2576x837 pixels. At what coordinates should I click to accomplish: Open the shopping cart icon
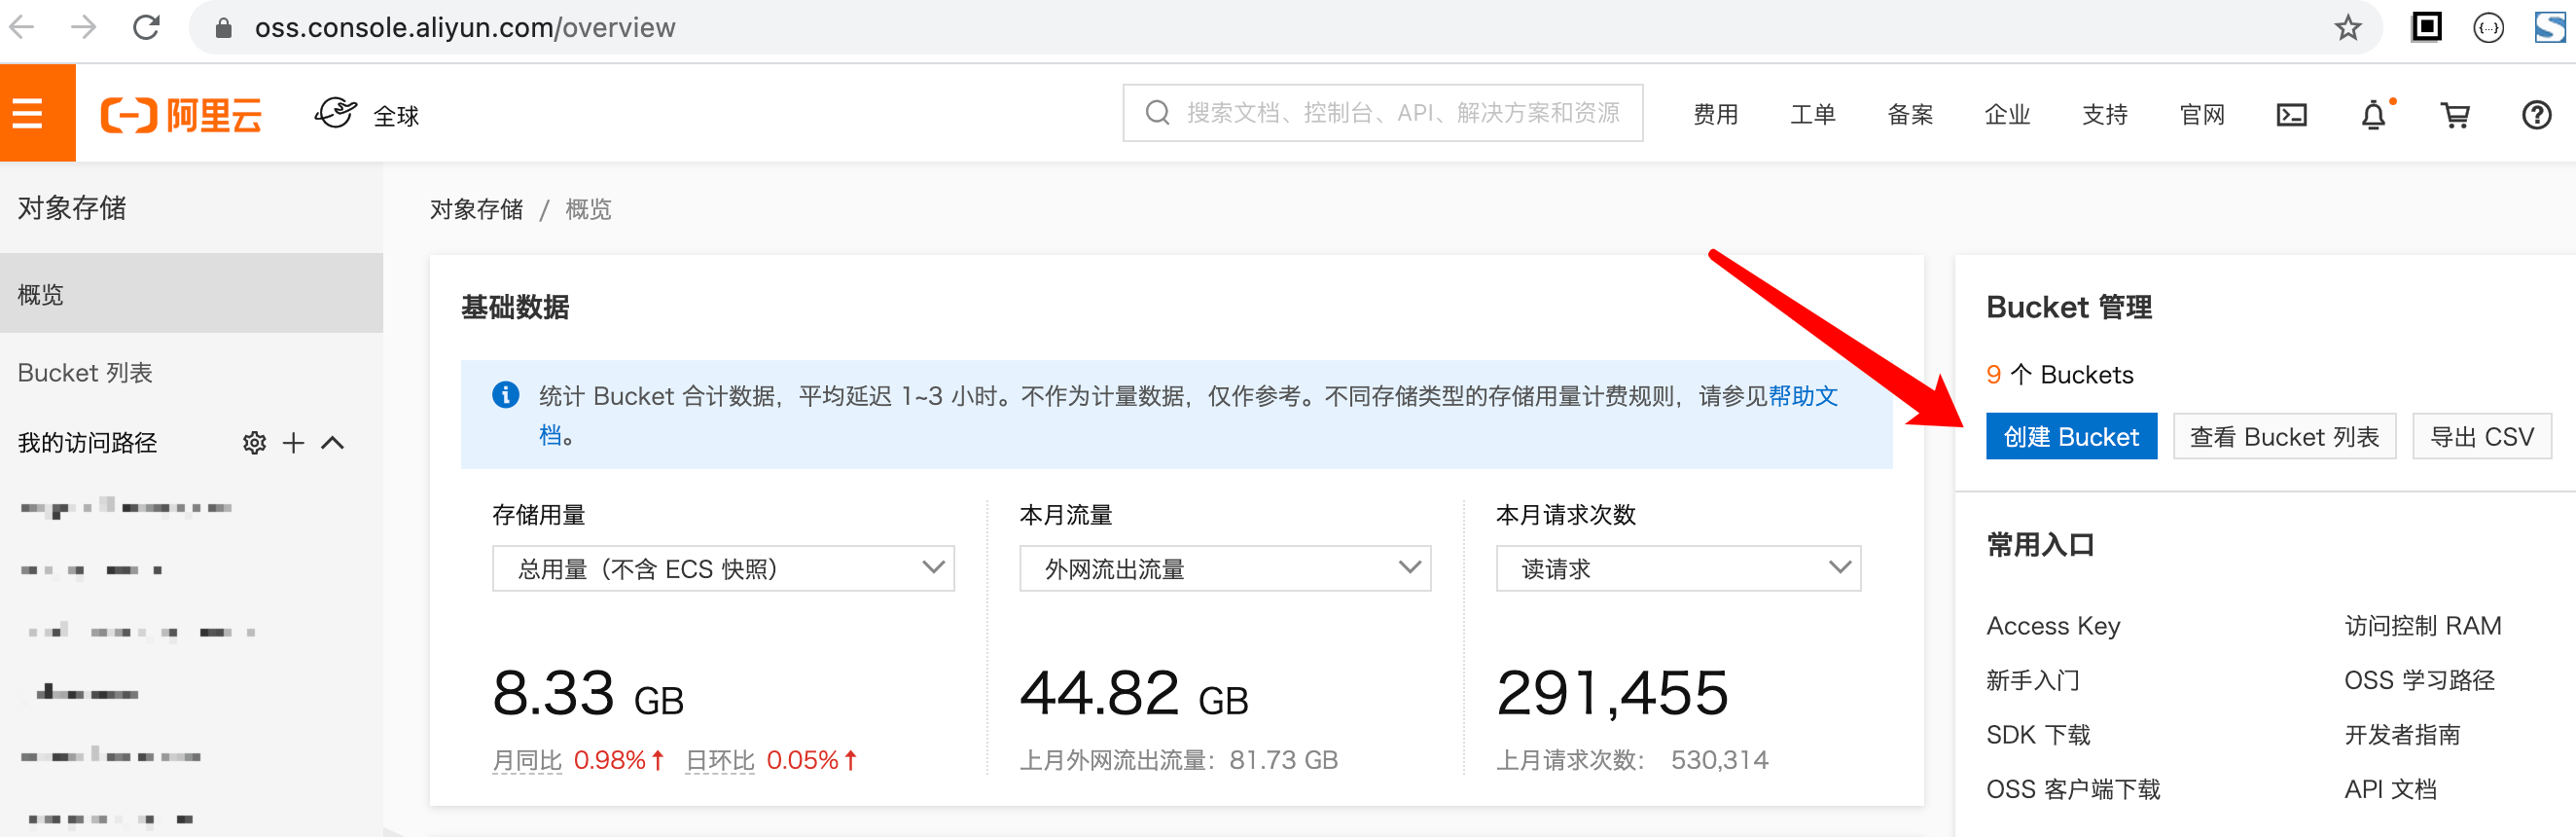click(2455, 115)
